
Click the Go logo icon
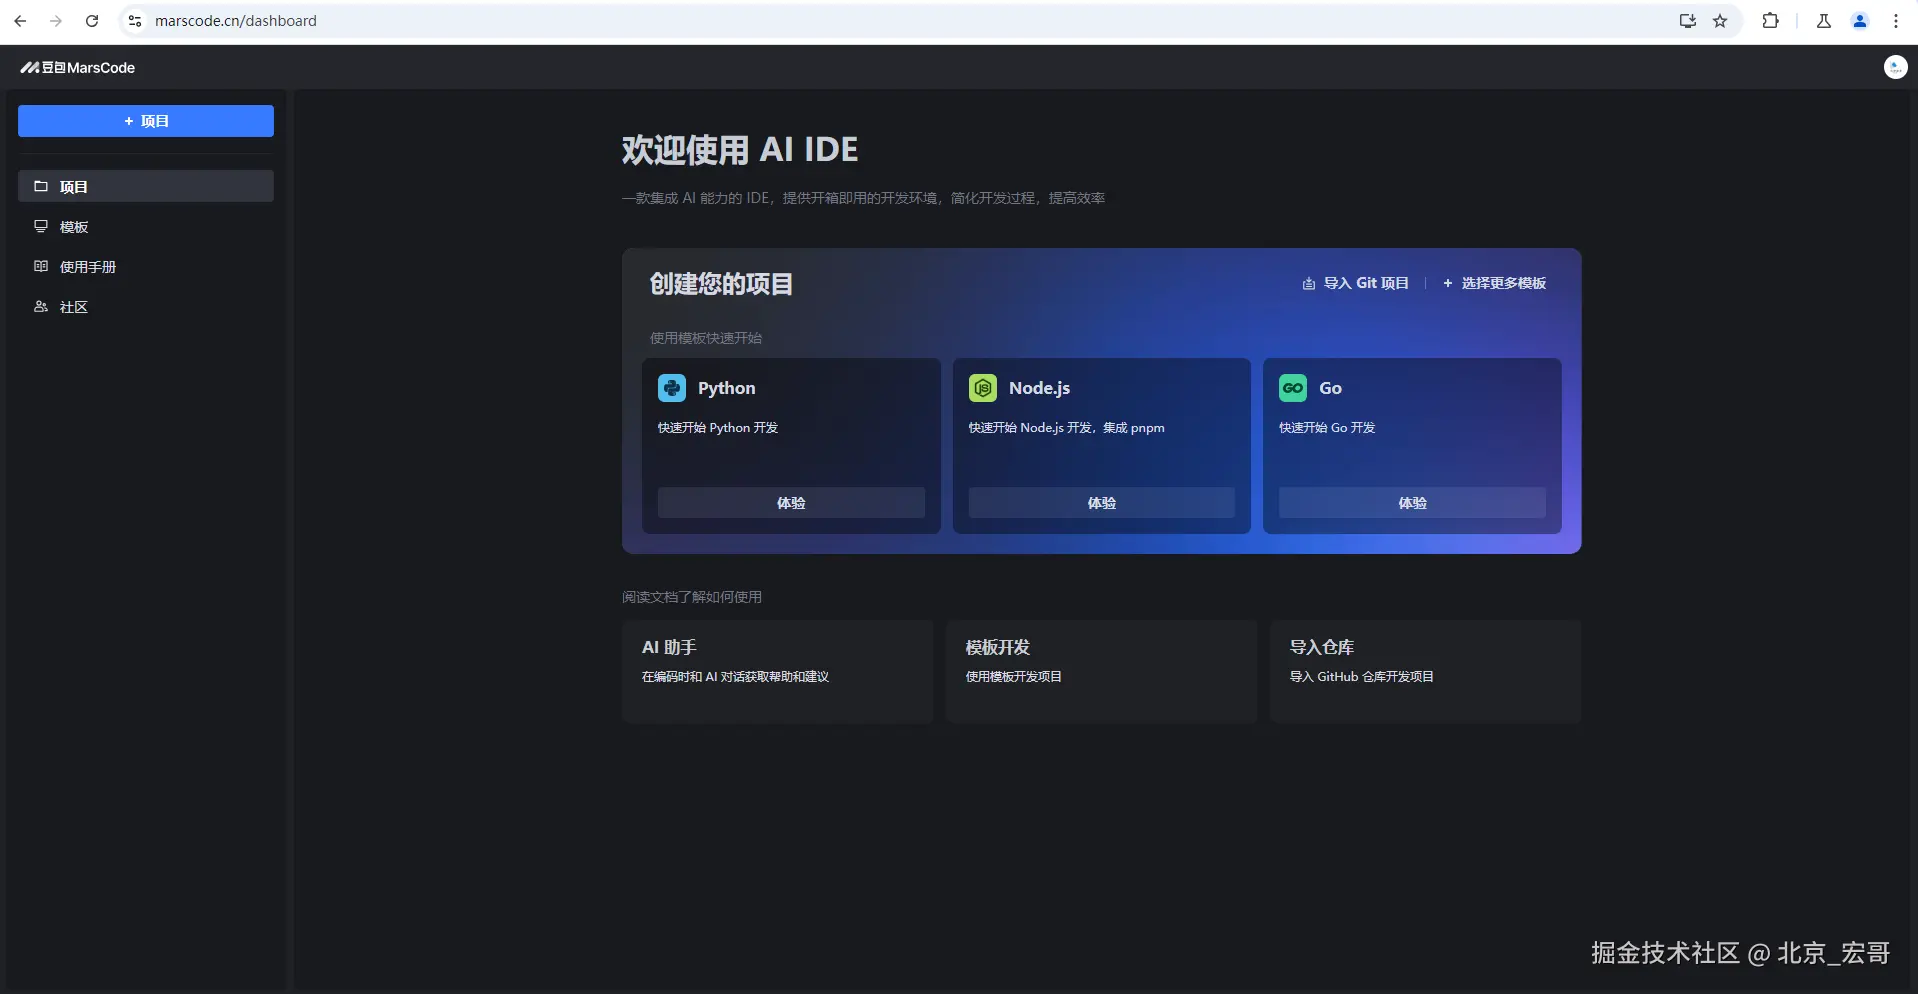[x=1293, y=388]
